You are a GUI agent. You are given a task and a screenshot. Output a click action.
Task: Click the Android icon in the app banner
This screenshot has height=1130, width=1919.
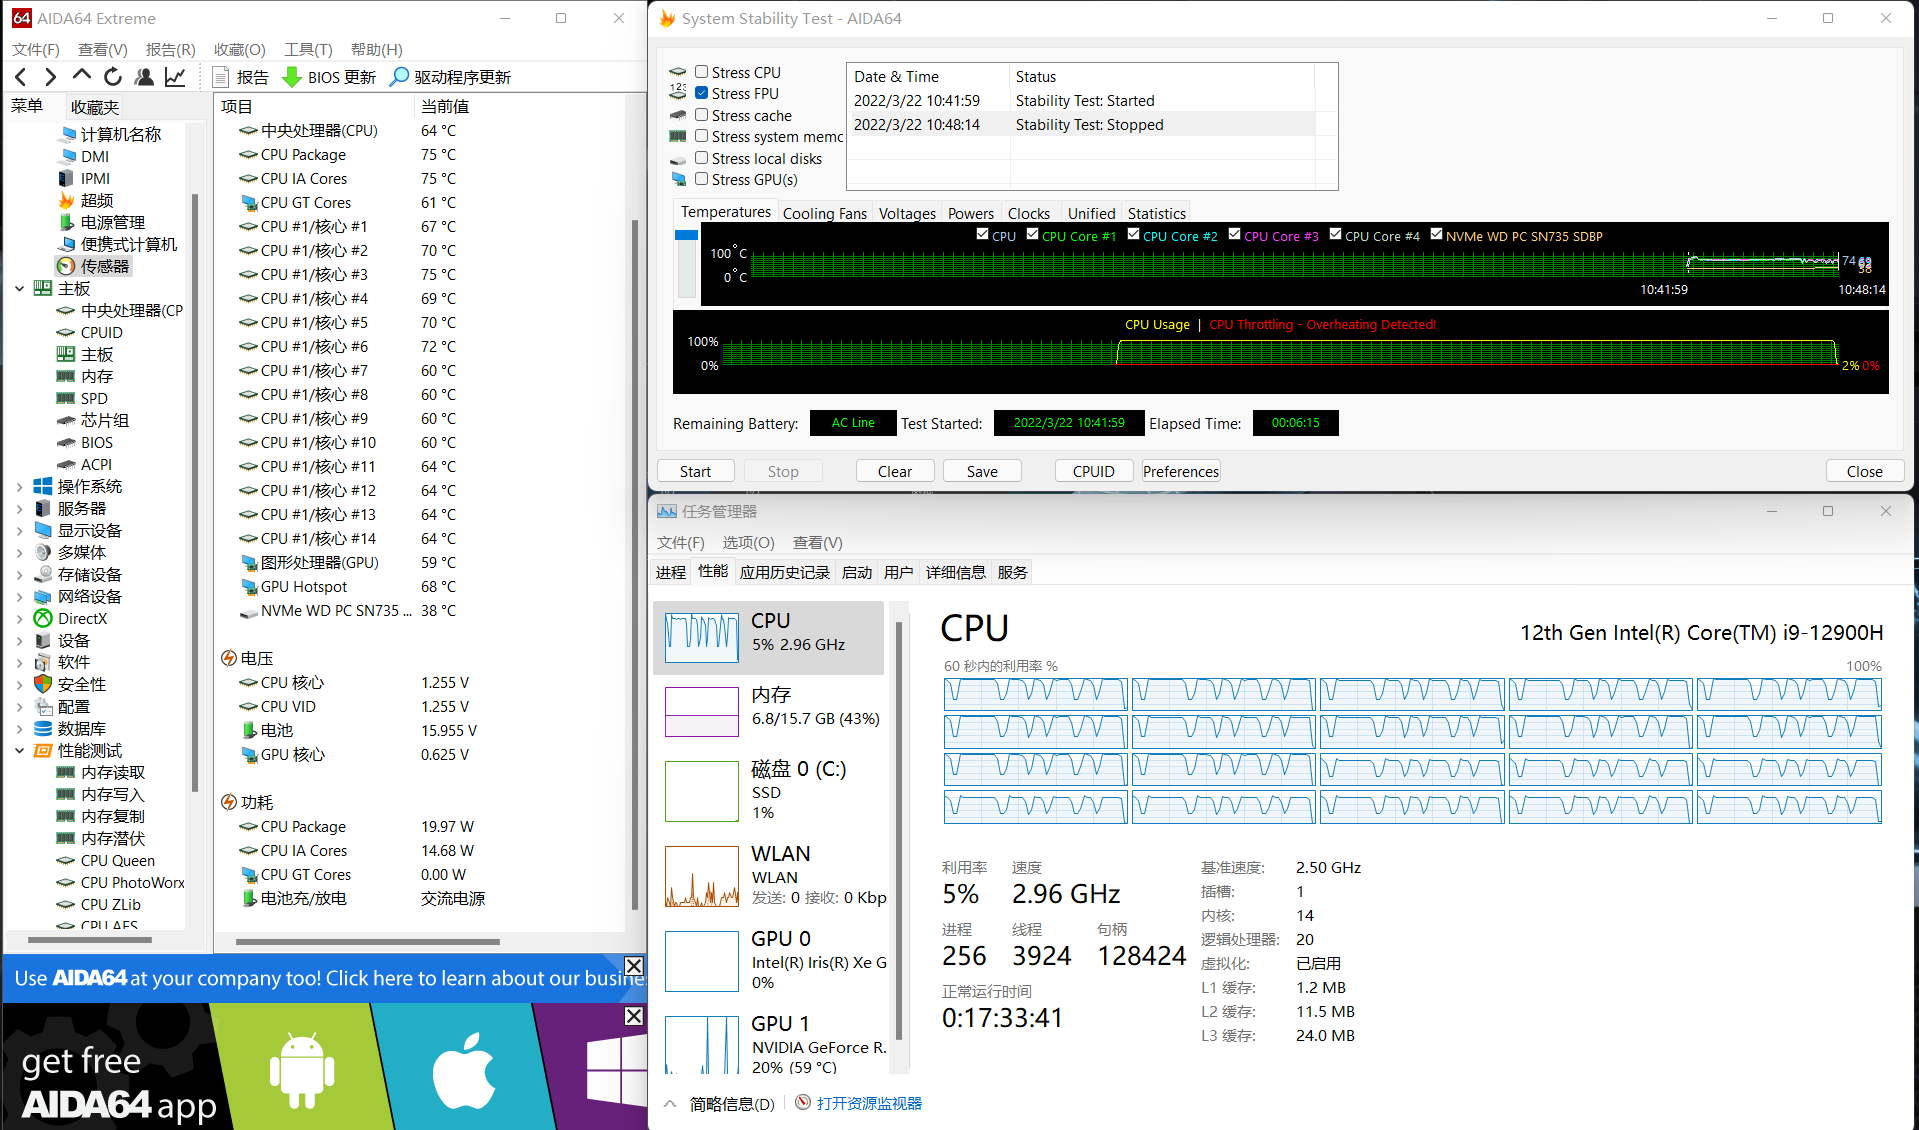point(302,1070)
